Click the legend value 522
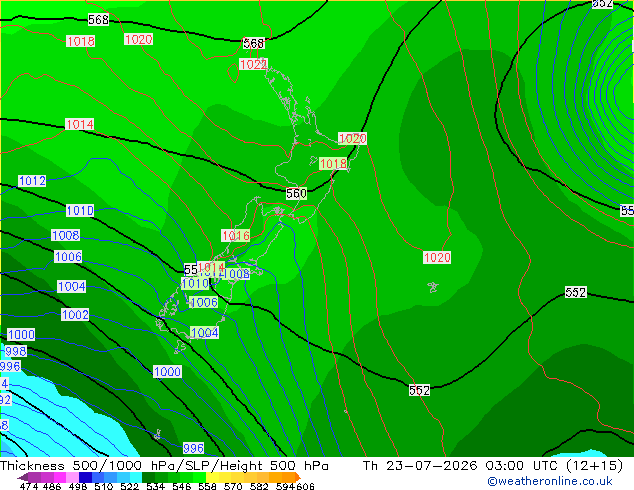 coord(130,486)
